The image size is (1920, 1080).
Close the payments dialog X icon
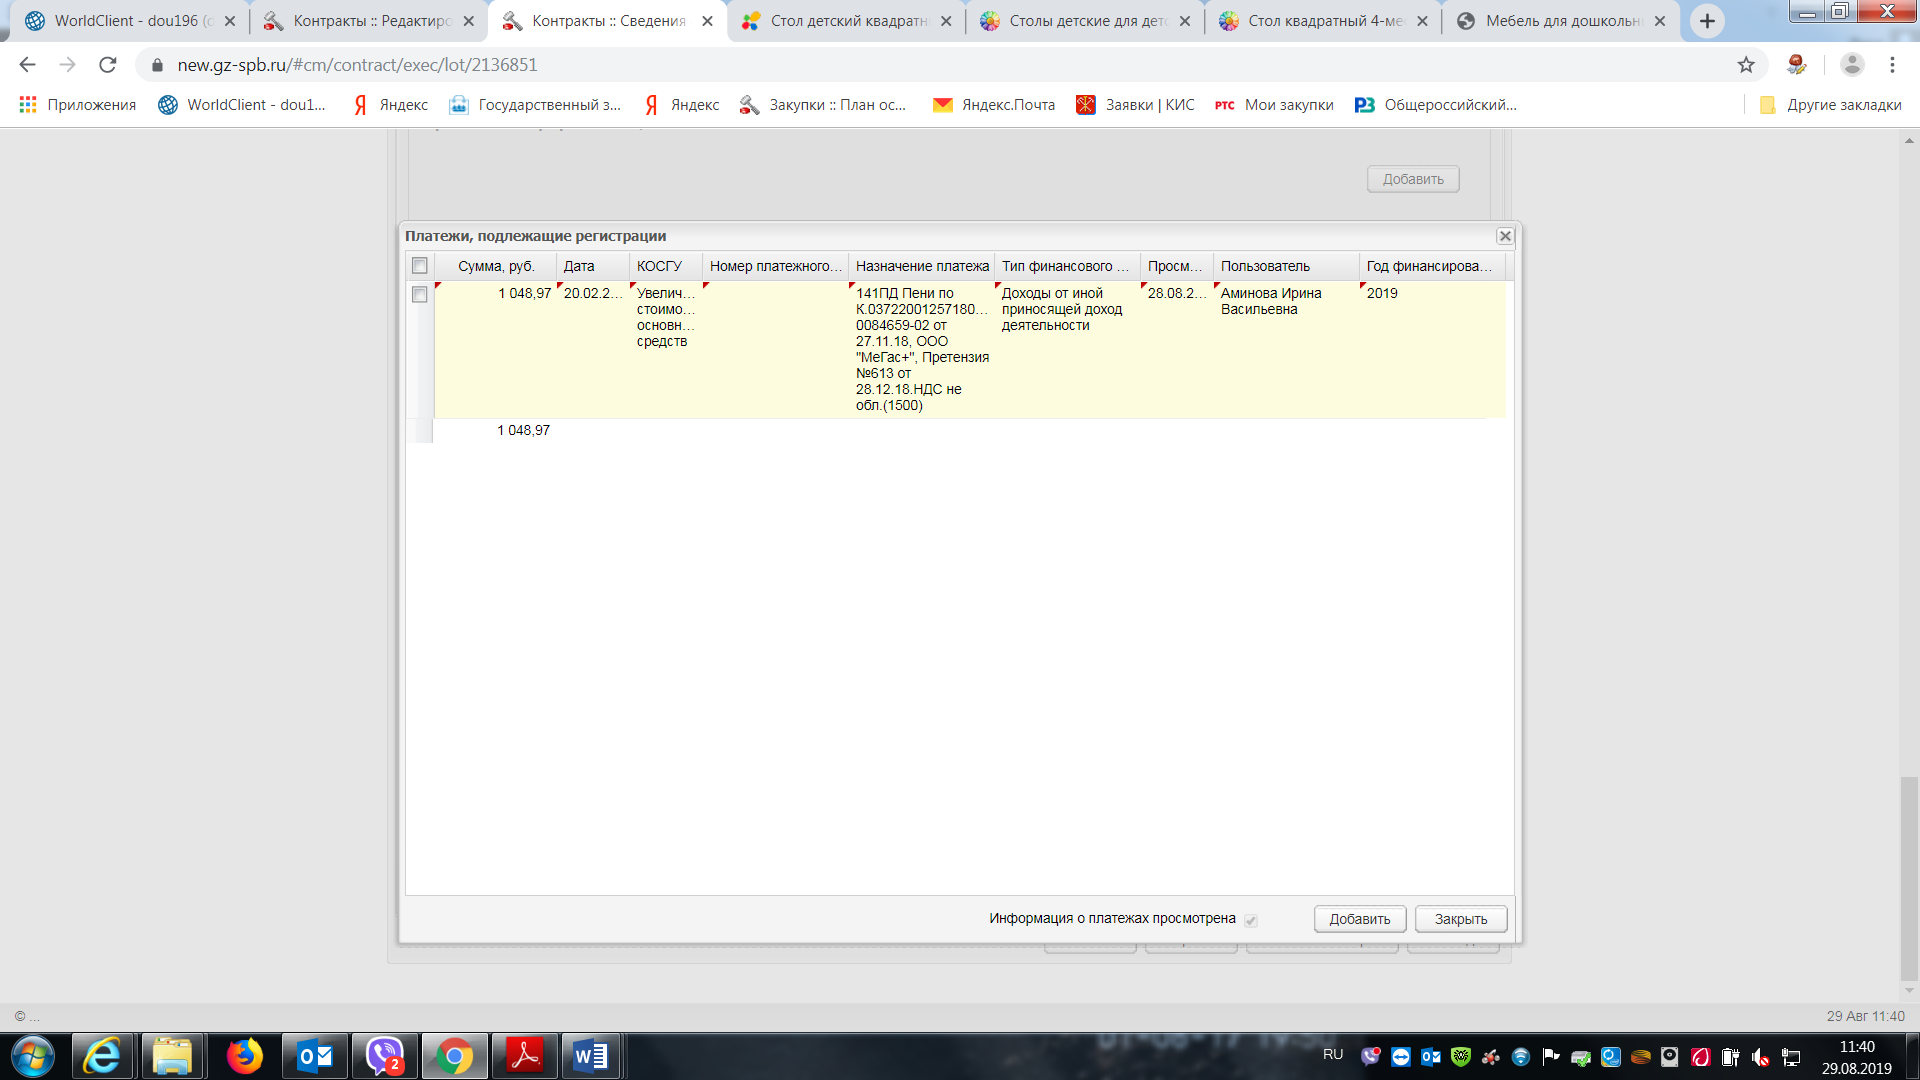pyautogui.click(x=1505, y=236)
